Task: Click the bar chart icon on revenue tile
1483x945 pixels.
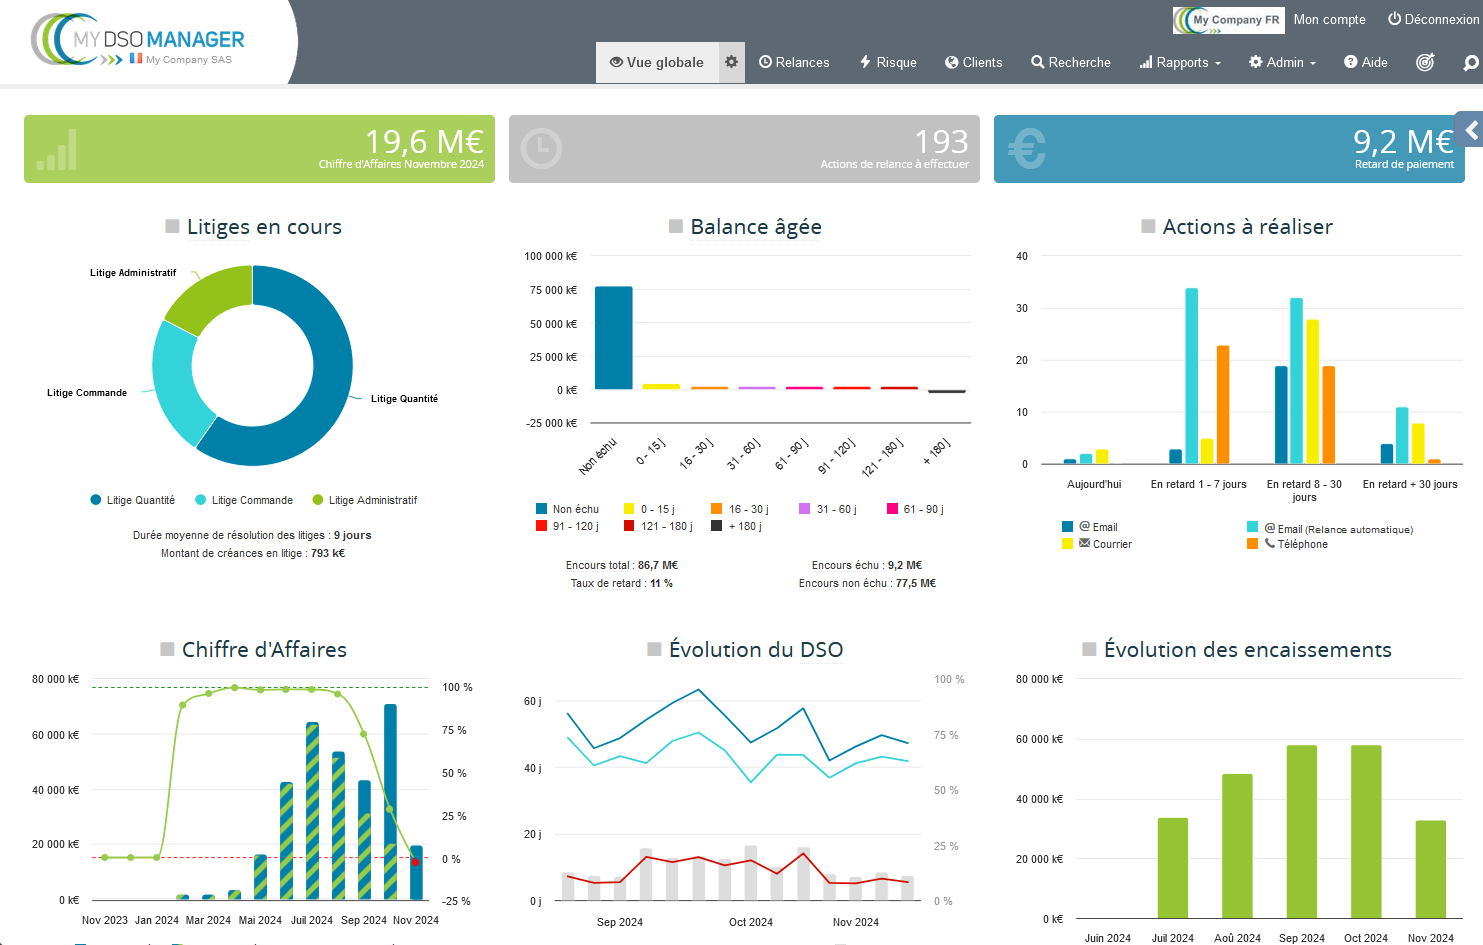Action: [x=57, y=150]
